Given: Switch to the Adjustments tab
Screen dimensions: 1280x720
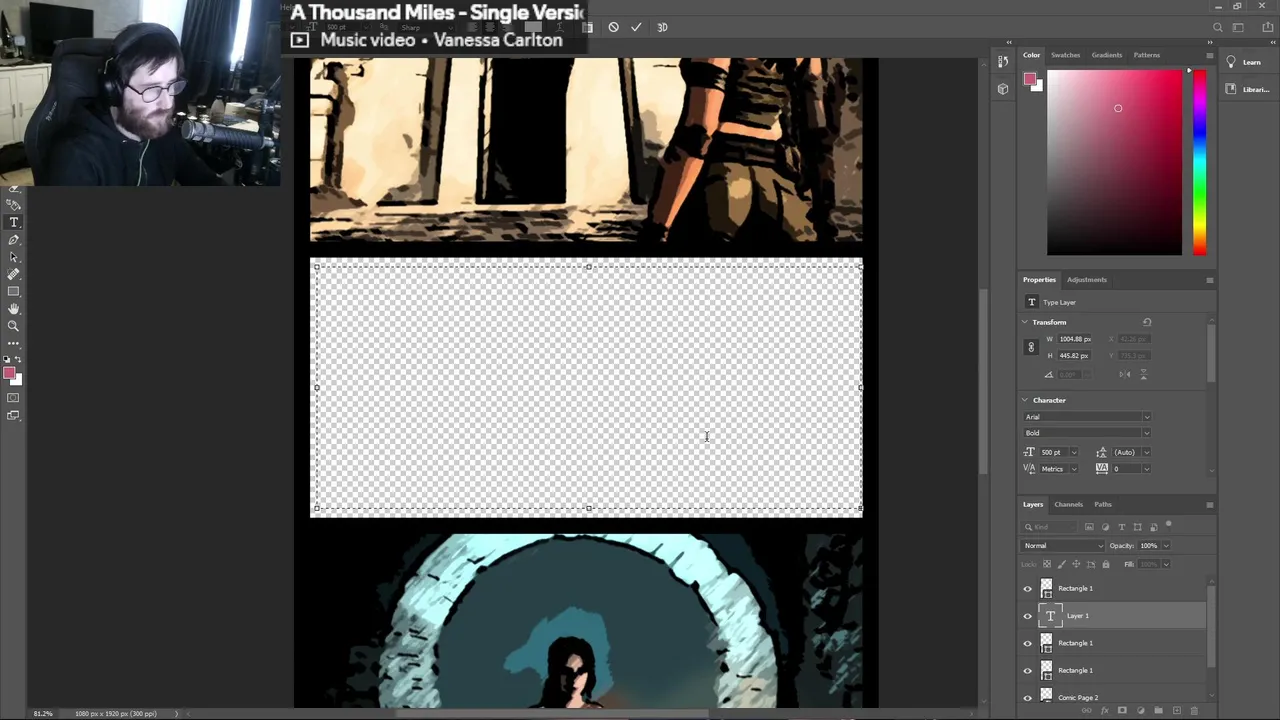Looking at the screenshot, I should pyautogui.click(x=1087, y=280).
